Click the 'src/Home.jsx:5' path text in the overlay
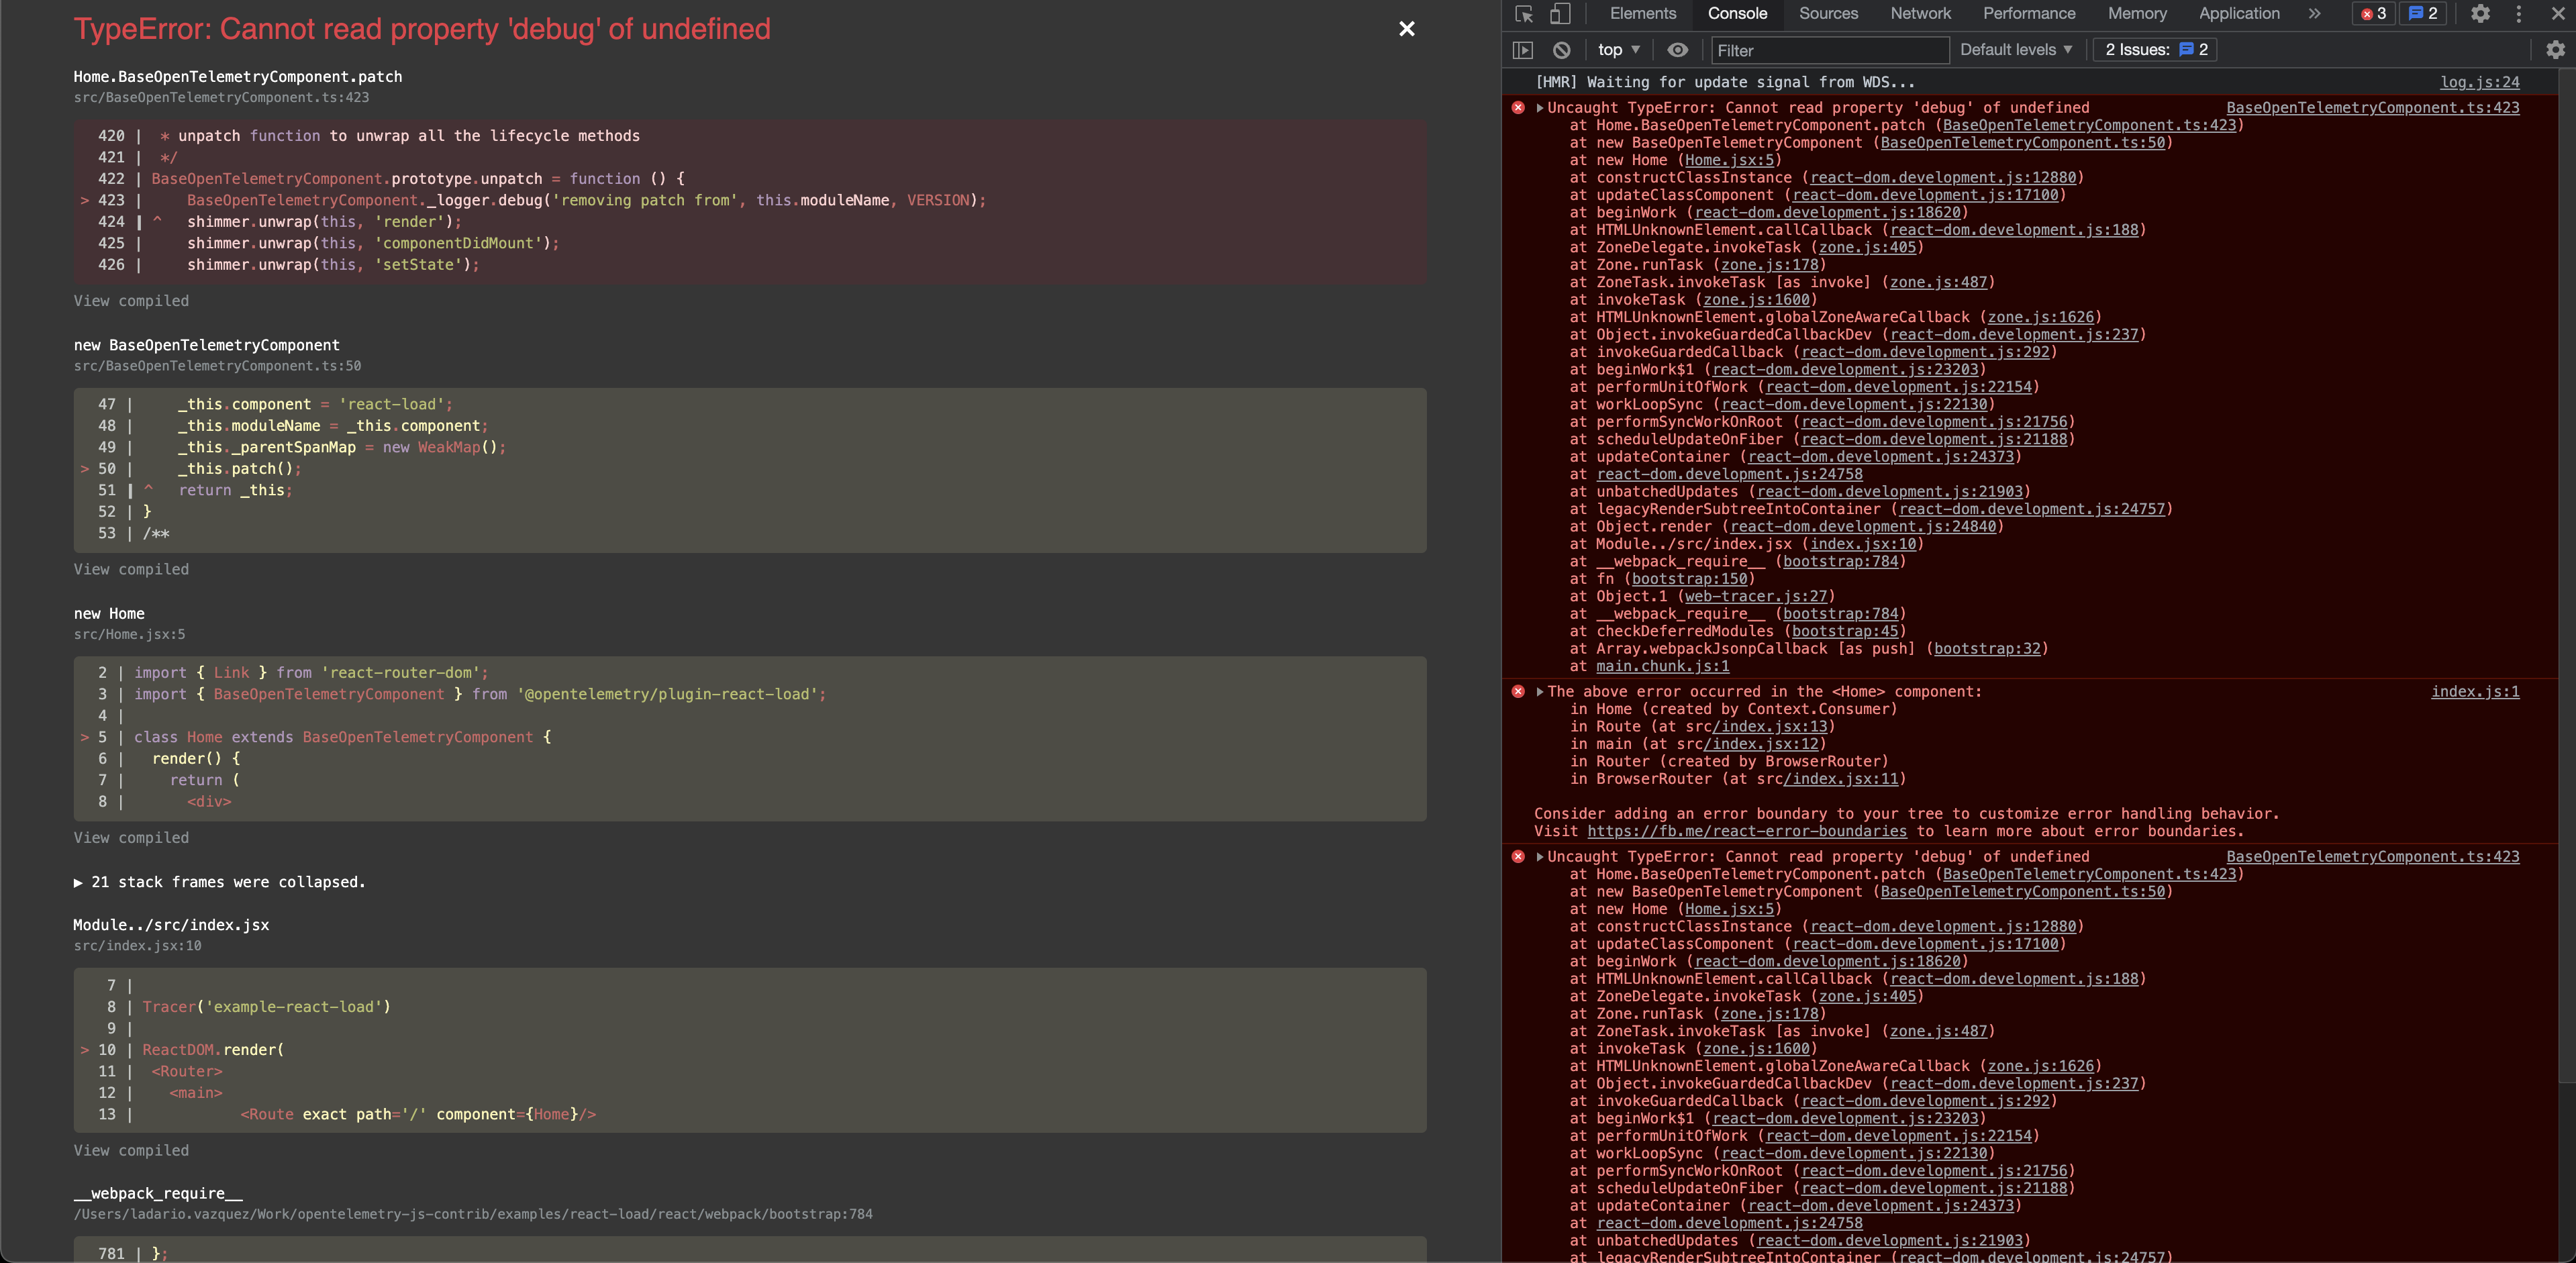This screenshot has width=2576, height=1263. (x=129, y=635)
